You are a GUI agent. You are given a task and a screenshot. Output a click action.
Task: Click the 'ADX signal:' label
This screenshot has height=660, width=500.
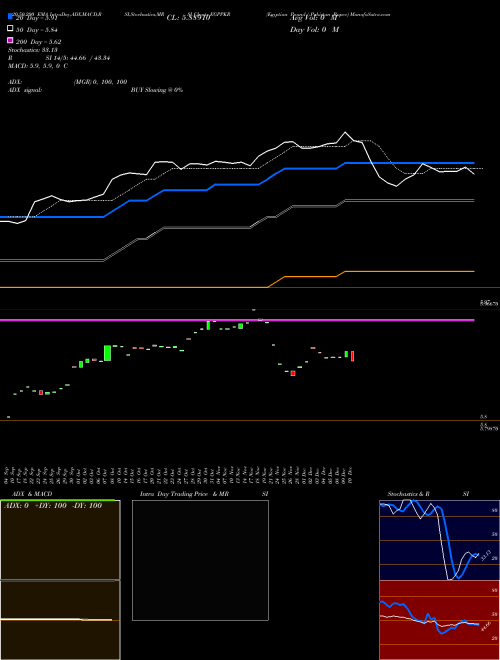[25, 90]
